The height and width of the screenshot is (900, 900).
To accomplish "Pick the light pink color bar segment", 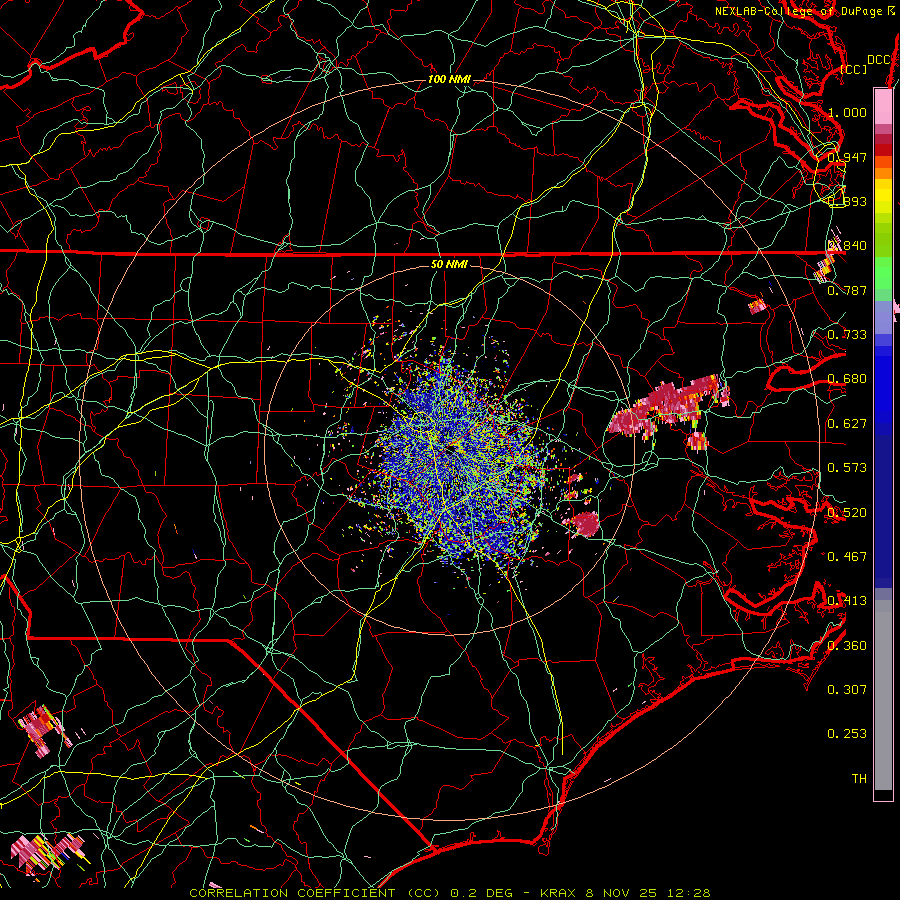I will tap(883, 106).
